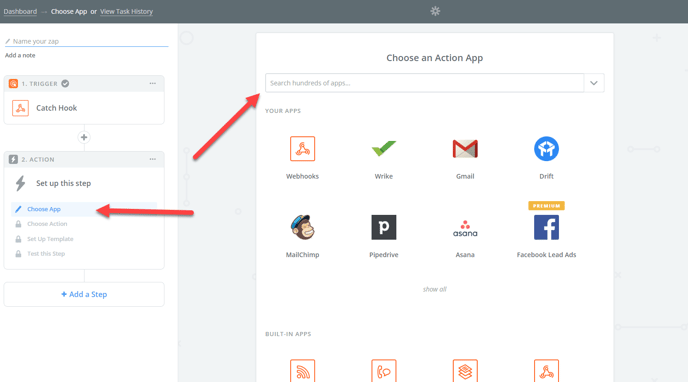This screenshot has width=688, height=382.
Task: Click show all apps link
Action: [x=434, y=289]
